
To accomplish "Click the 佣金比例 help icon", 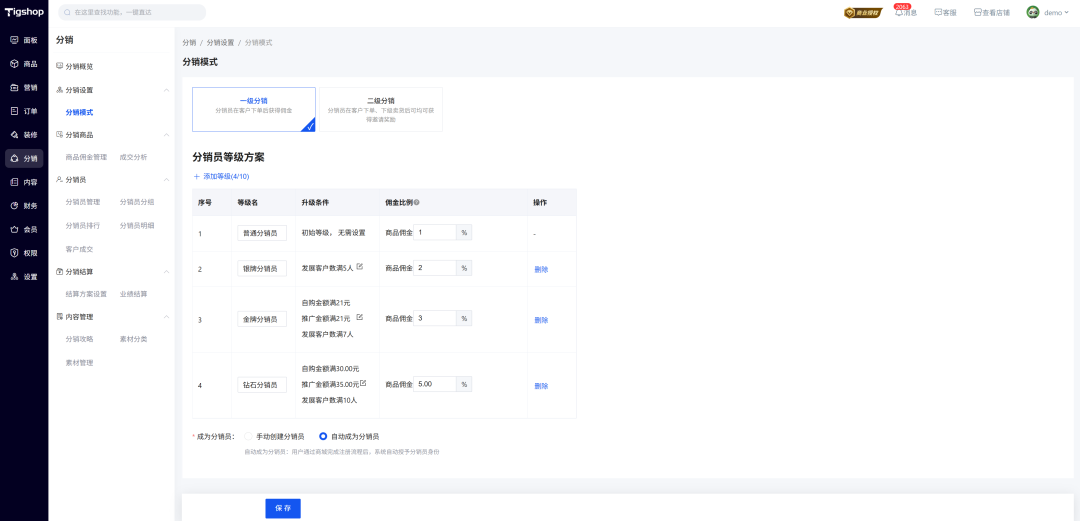I will [x=417, y=203].
